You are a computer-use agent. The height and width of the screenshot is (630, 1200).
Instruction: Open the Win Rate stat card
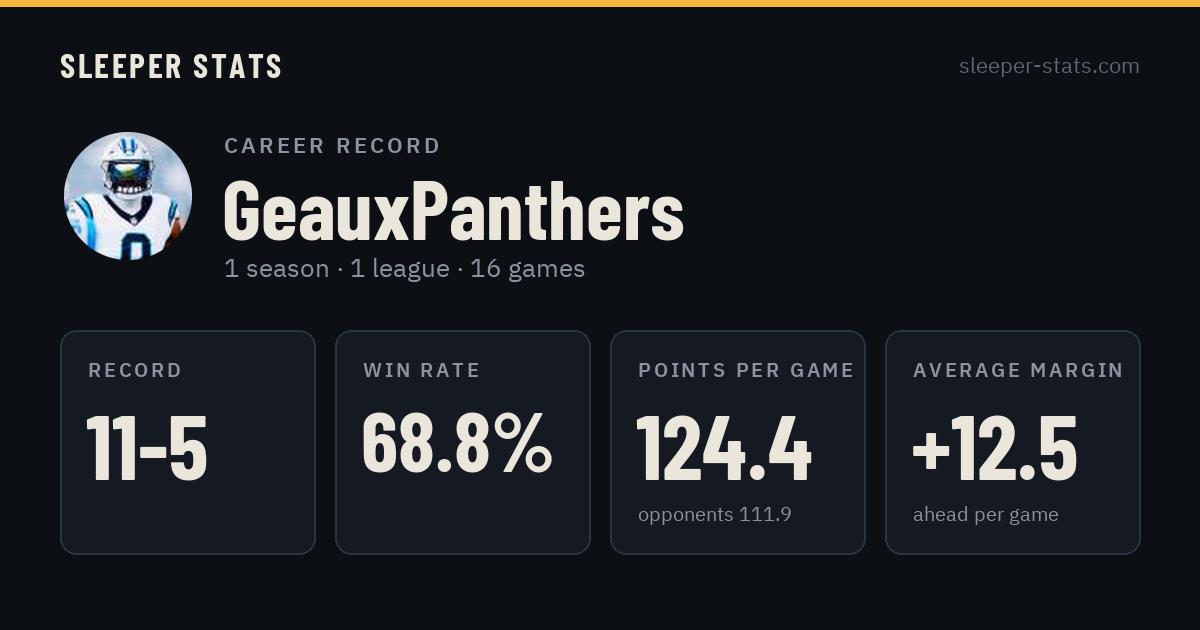click(463, 442)
